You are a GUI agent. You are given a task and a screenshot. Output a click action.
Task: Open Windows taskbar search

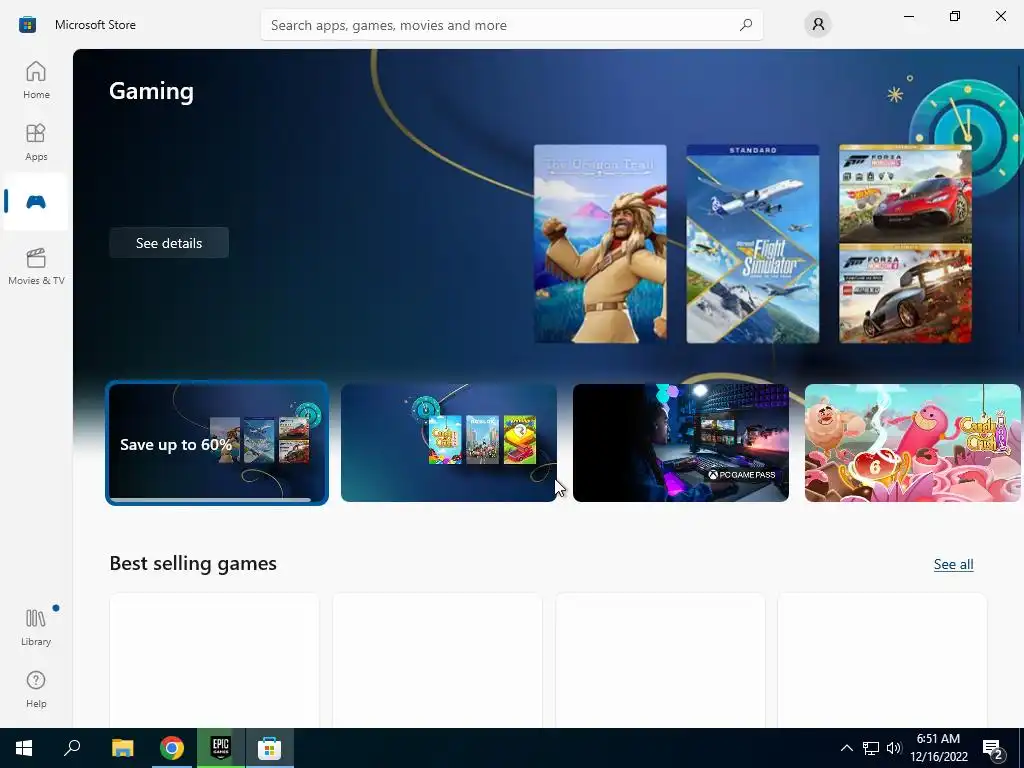tap(72, 748)
